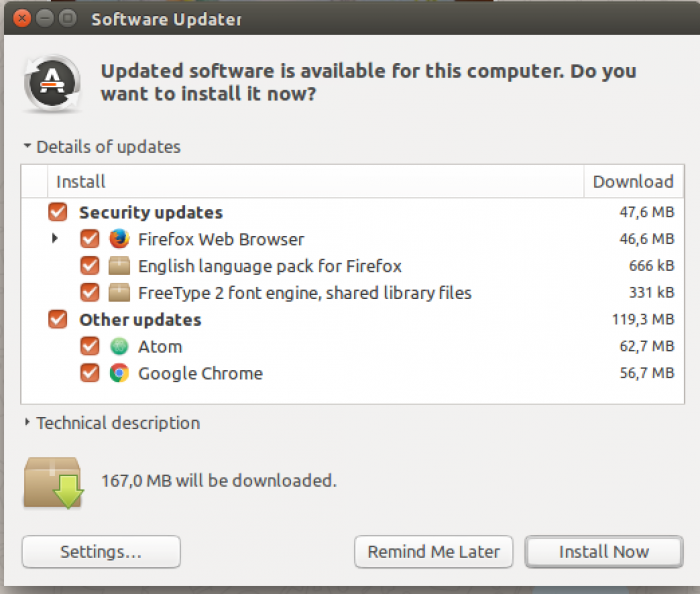Untick the Google Chrome update checkbox
This screenshot has width=700, height=594.
pos(90,373)
